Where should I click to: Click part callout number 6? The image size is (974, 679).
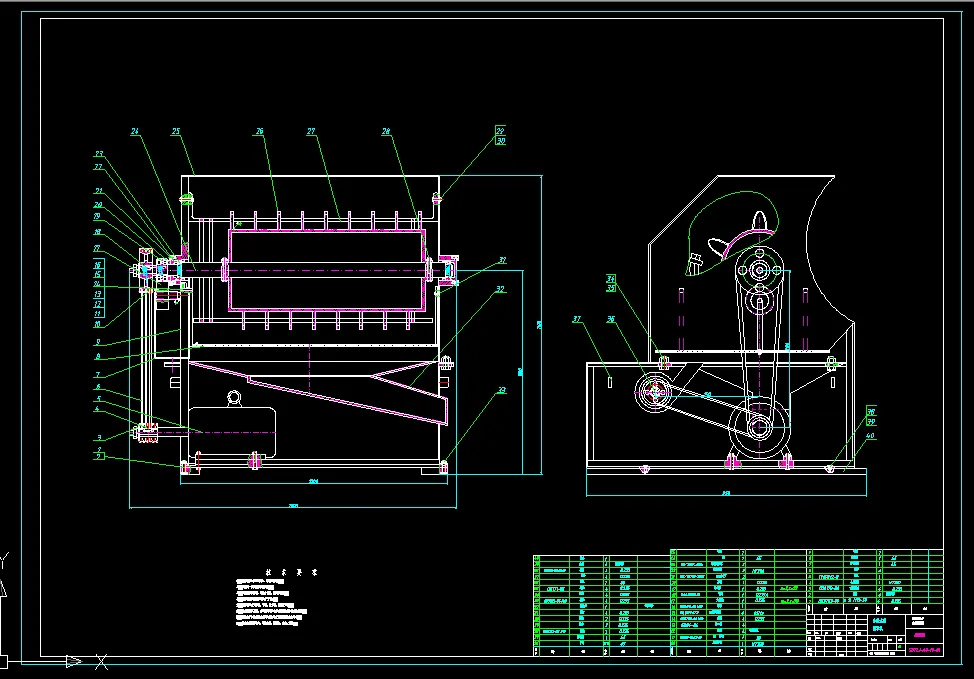[98, 386]
